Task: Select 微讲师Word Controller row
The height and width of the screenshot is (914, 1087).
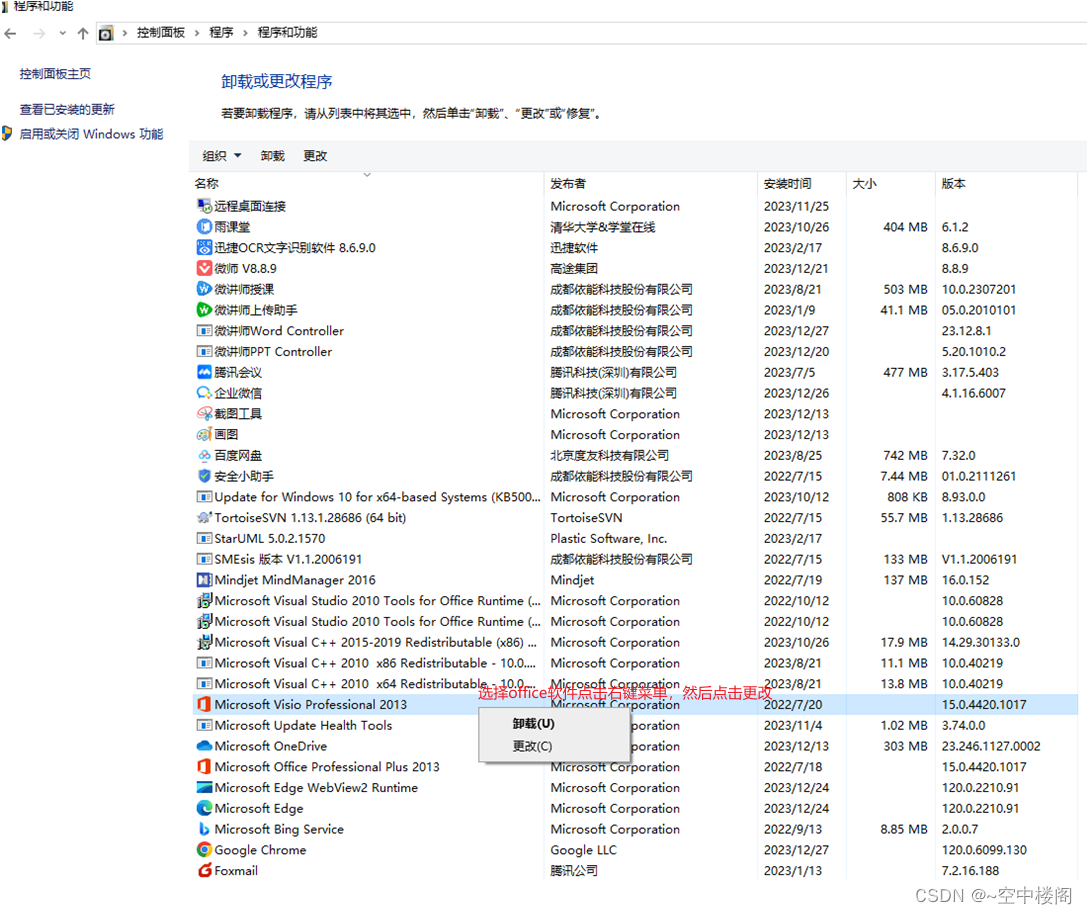Action: pos(636,331)
